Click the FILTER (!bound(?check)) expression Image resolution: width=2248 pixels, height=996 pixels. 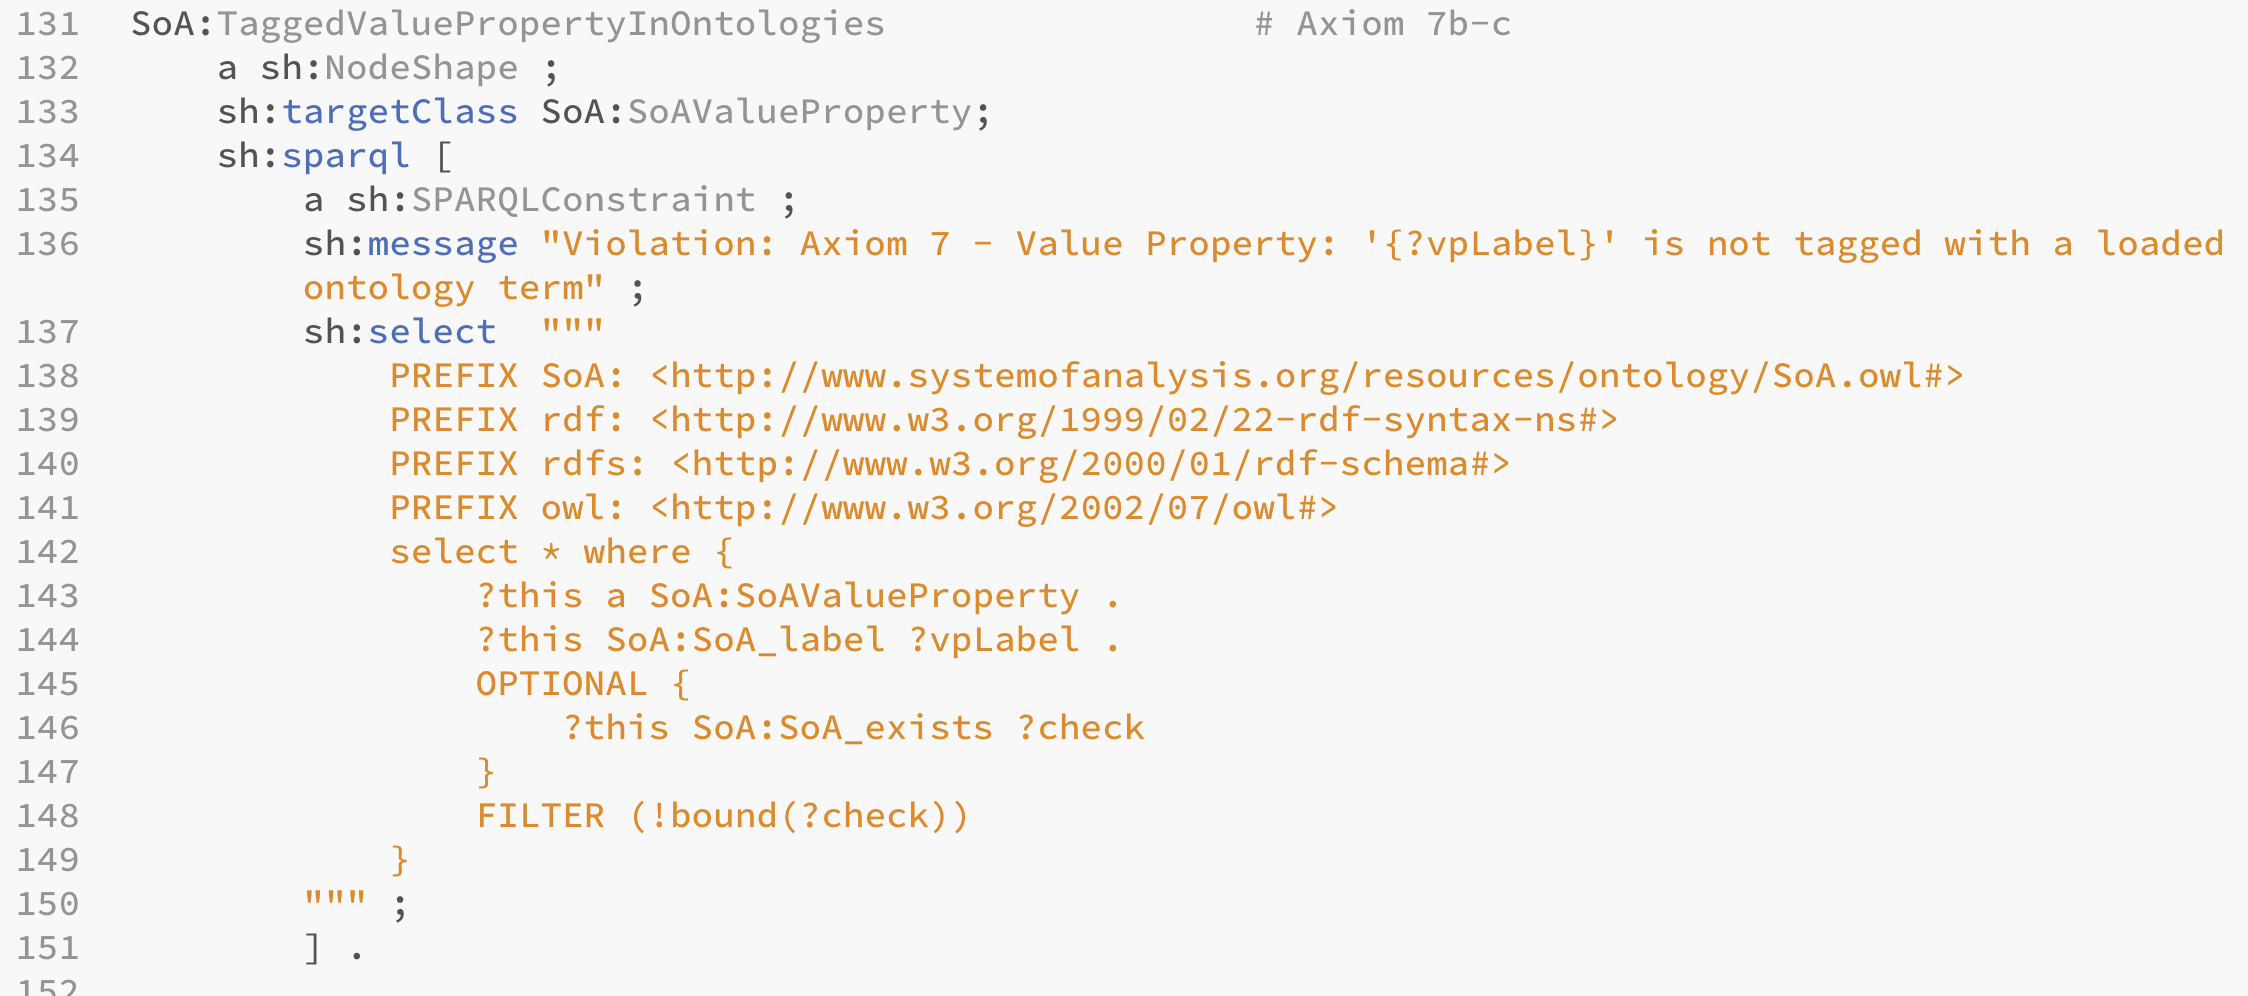722,816
